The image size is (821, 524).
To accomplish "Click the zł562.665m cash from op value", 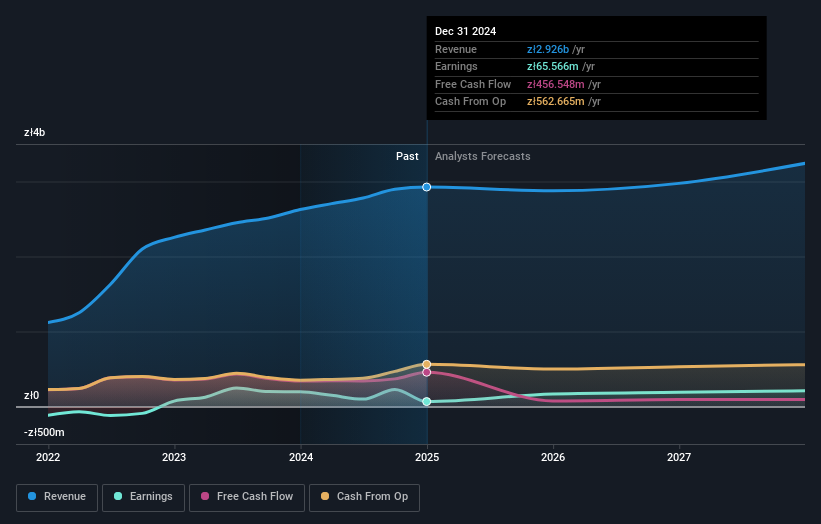I will coord(556,102).
